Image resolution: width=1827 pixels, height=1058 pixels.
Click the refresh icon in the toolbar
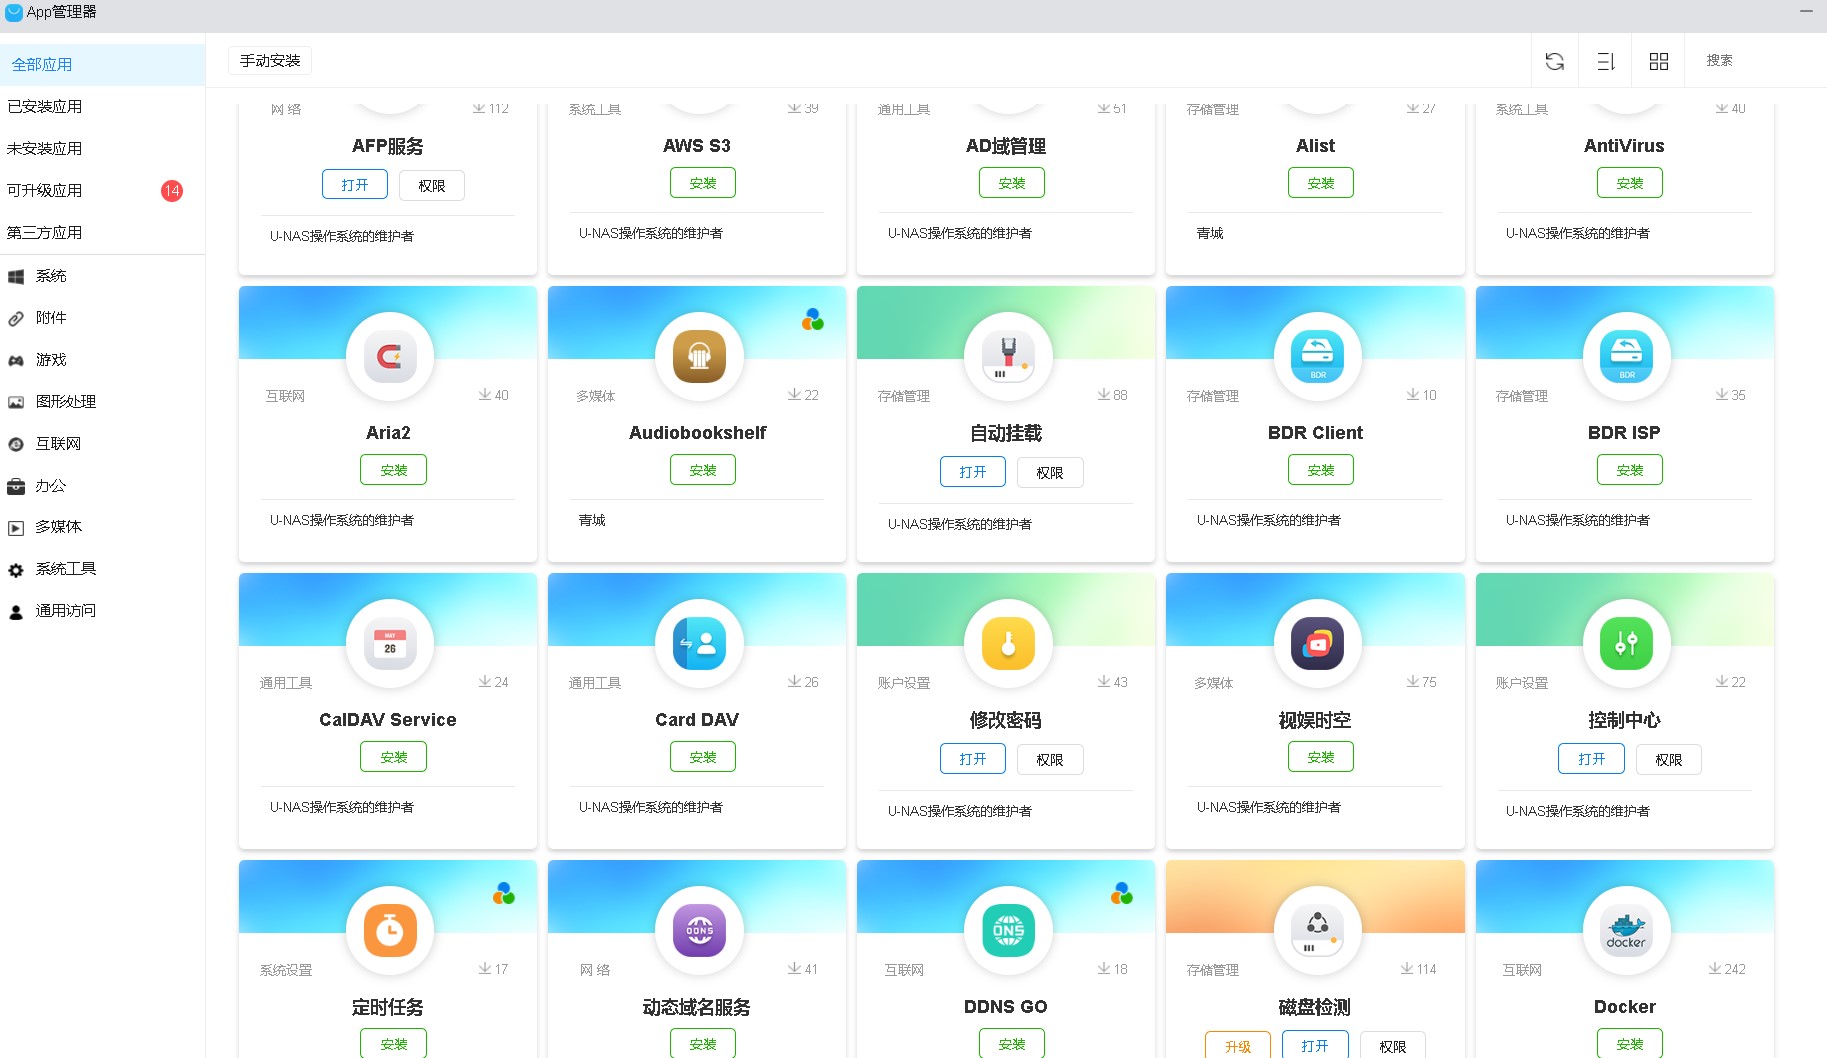click(x=1554, y=61)
